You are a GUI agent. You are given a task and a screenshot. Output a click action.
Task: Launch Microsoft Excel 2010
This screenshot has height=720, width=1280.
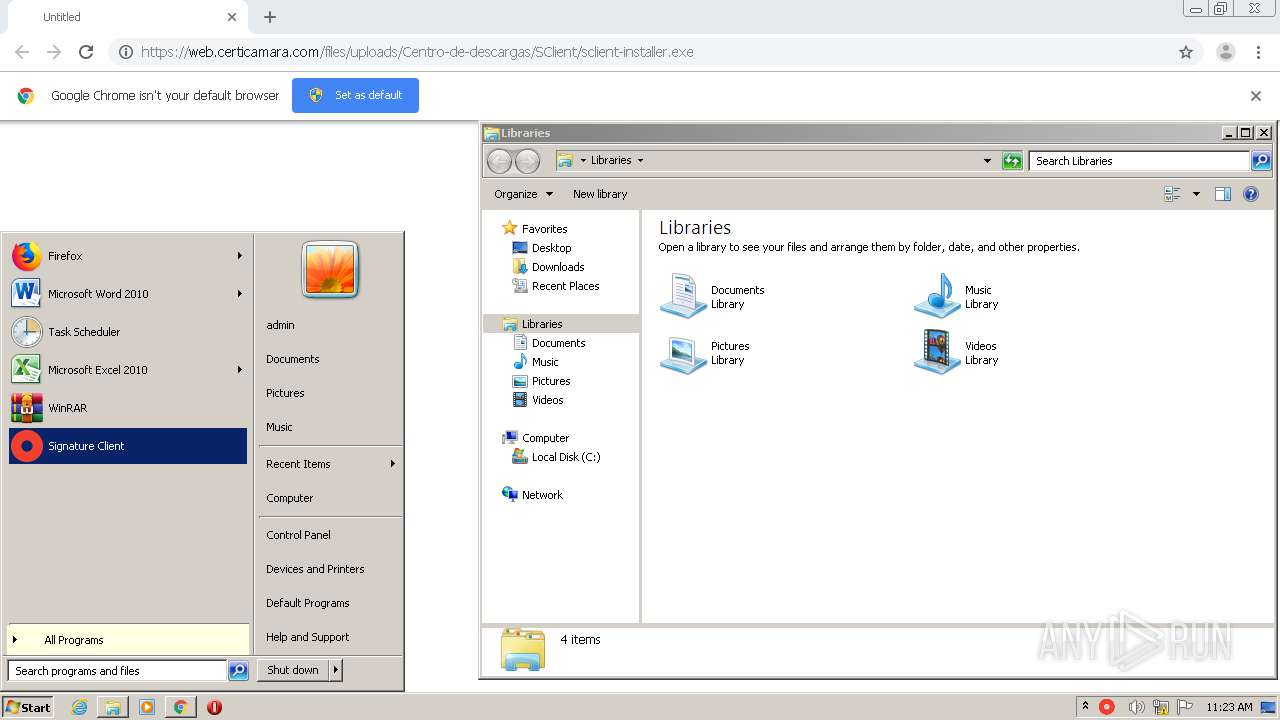click(x=128, y=370)
